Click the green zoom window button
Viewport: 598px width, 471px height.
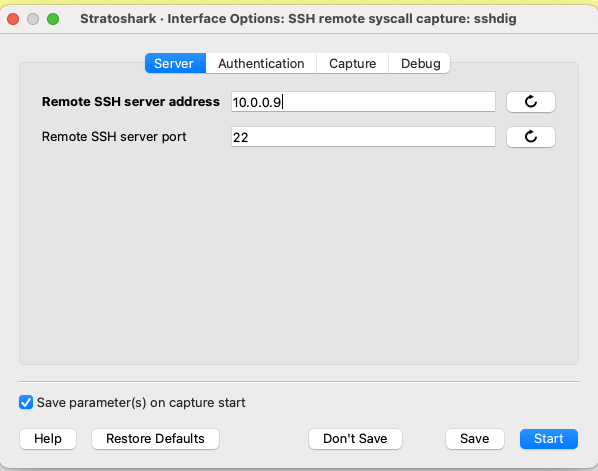pos(53,19)
